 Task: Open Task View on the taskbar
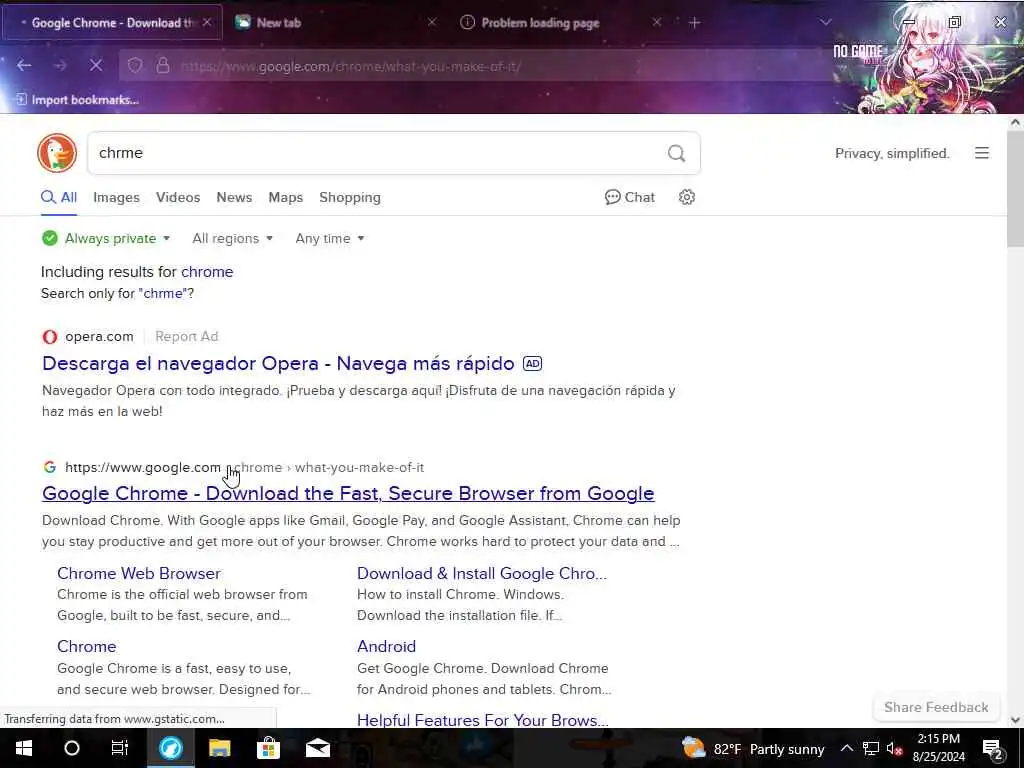pyautogui.click(x=120, y=748)
